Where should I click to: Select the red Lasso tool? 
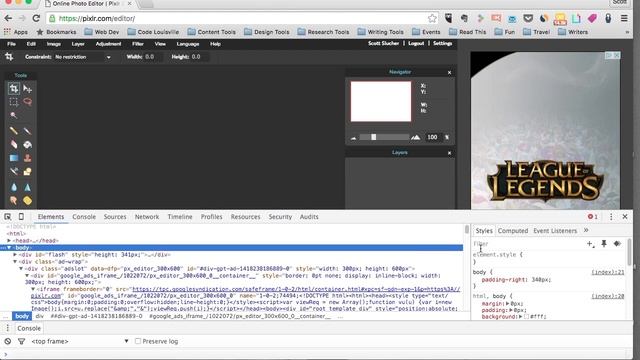tap(27, 102)
